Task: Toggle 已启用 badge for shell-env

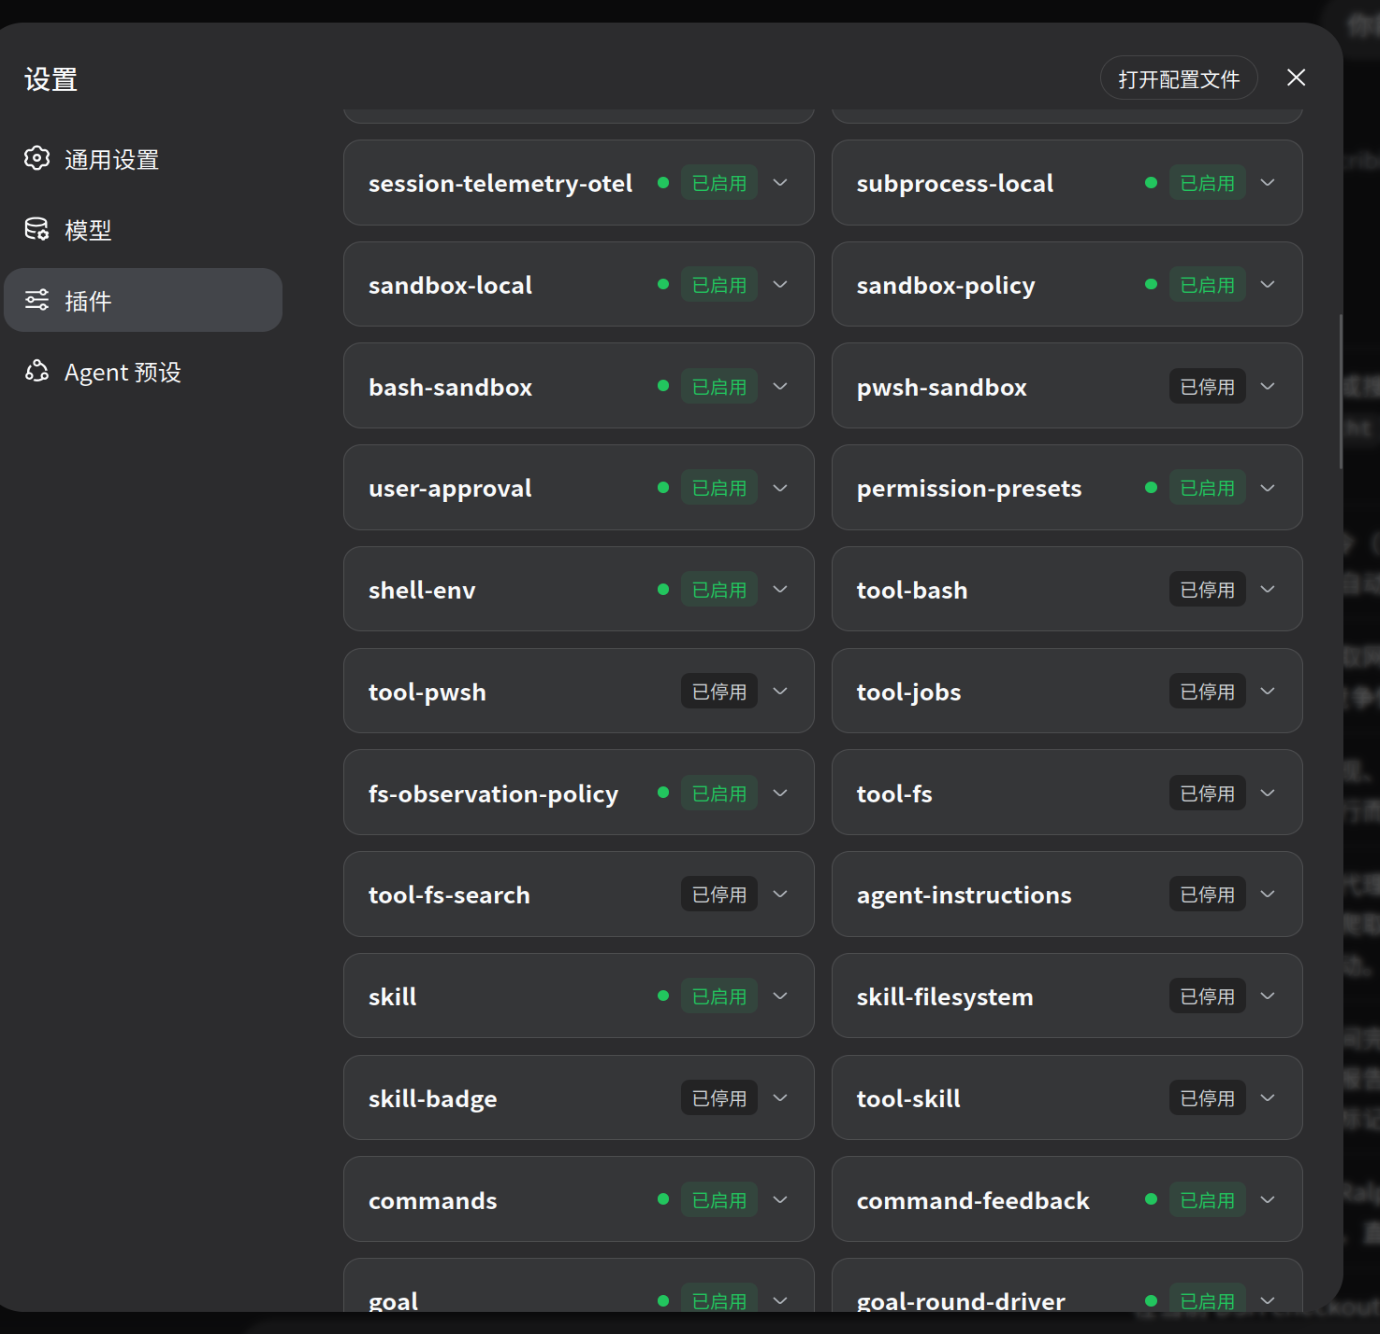Action: [719, 590]
